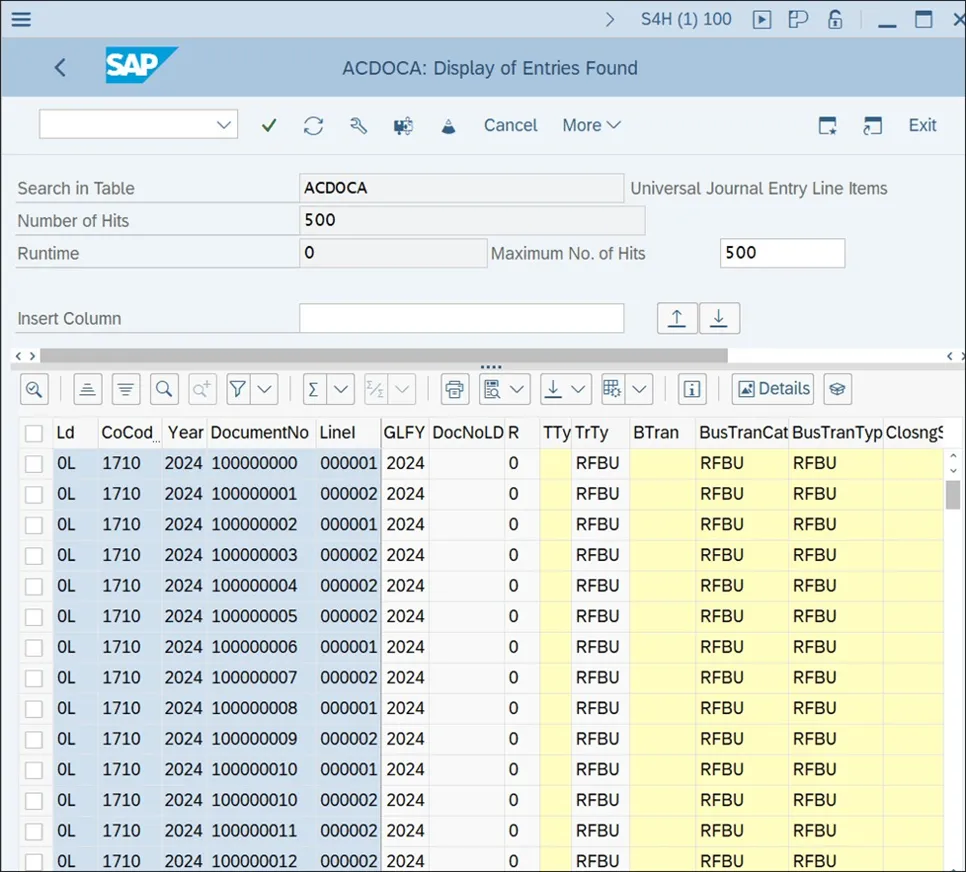Screen dimensions: 966x872
Task: Click the Maximum No. of Hits field
Action: coord(782,253)
